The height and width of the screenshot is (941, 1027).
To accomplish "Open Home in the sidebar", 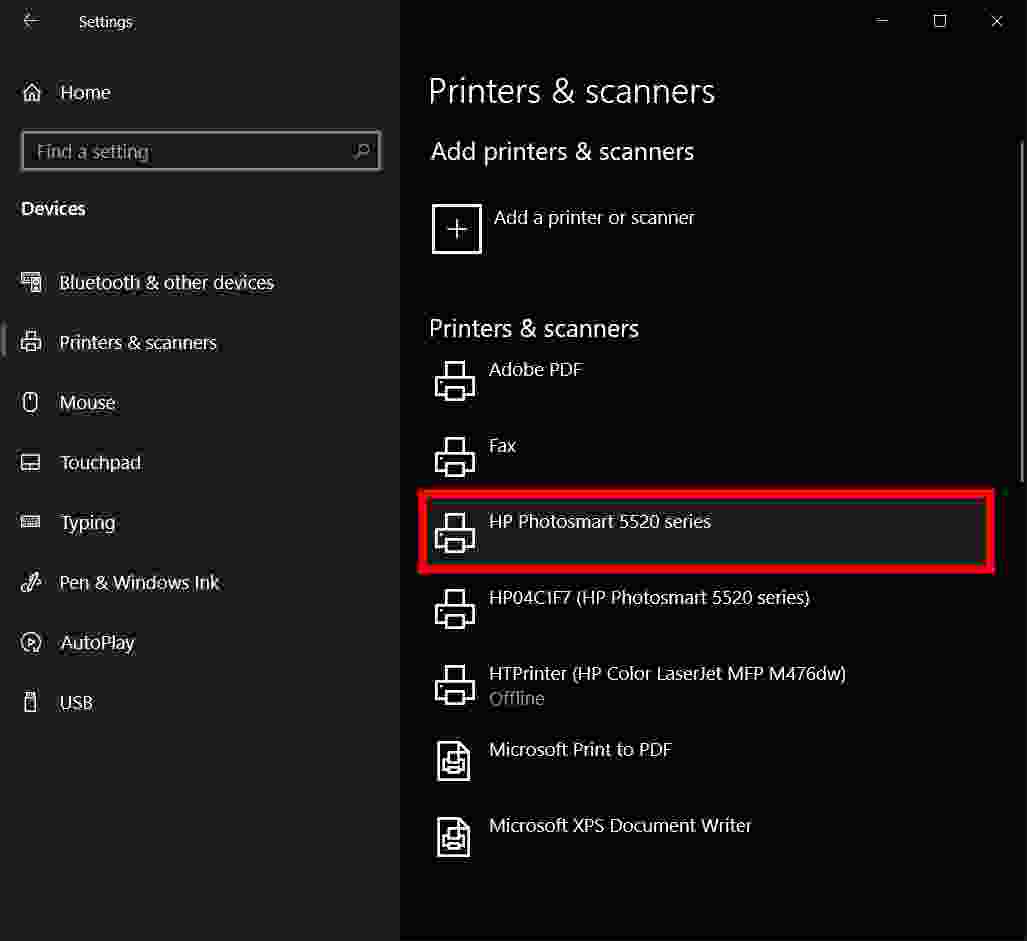I will pyautogui.click(x=85, y=92).
